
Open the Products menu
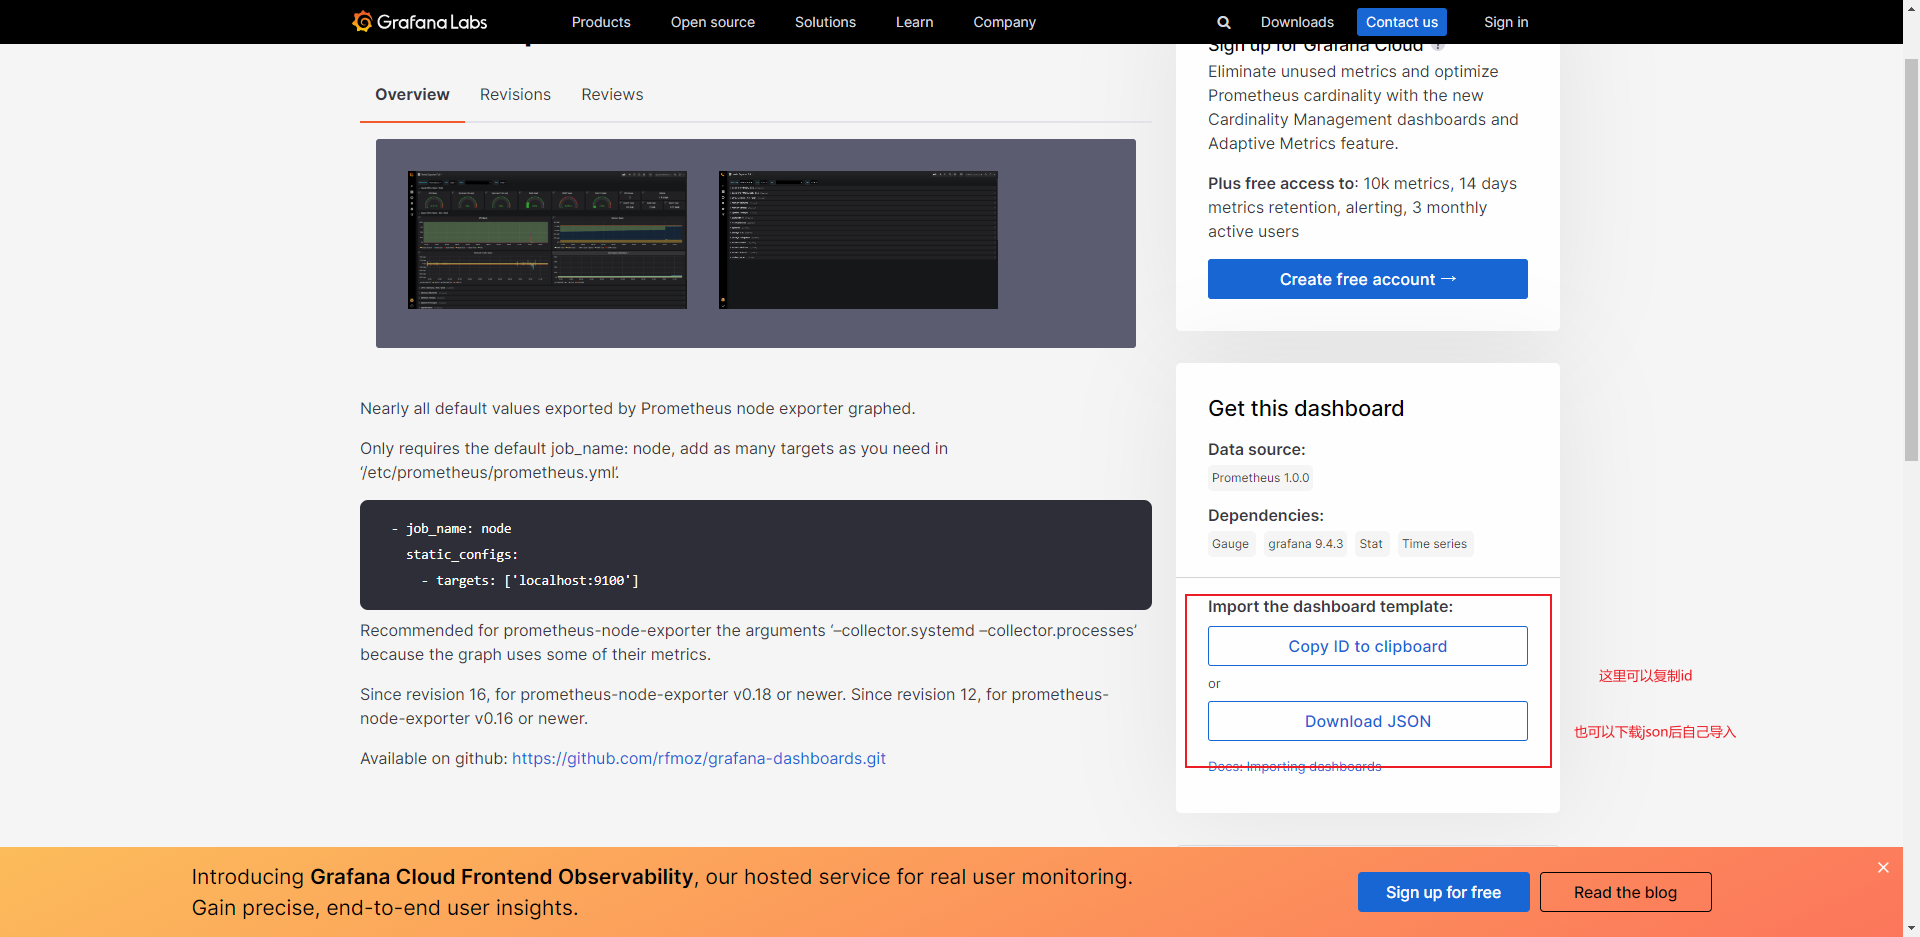[x=601, y=22]
